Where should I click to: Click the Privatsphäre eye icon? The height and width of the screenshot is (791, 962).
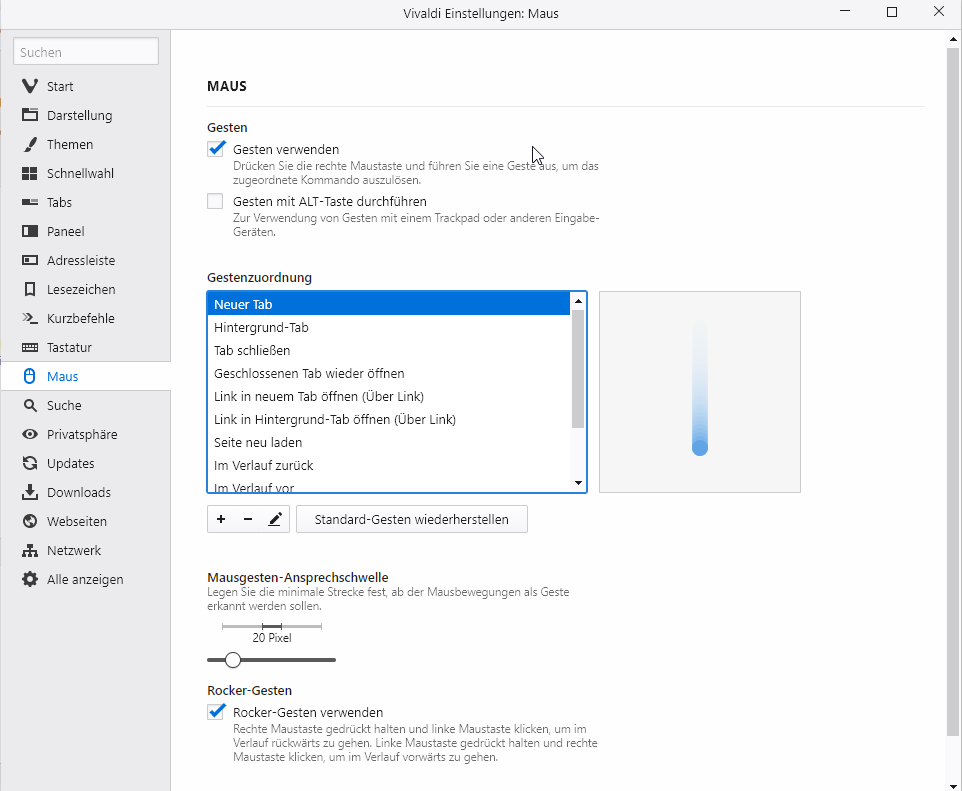(x=29, y=434)
